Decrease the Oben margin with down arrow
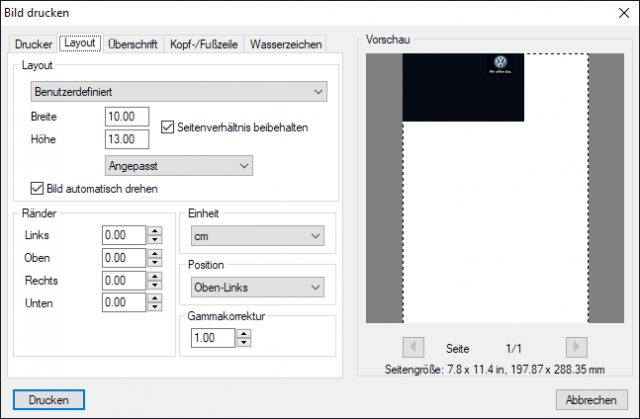This screenshot has height=419, width=640. [x=155, y=262]
